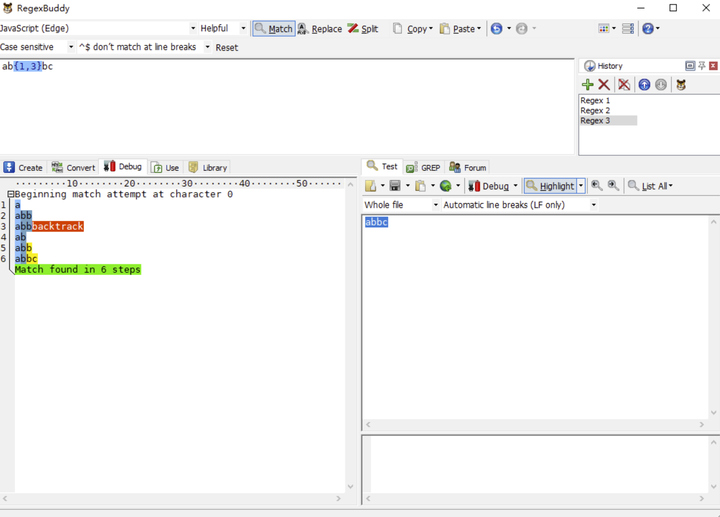Expand the Test panel Debug dropdown arrow
Screen dimensions: 720x517
click(x=515, y=185)
